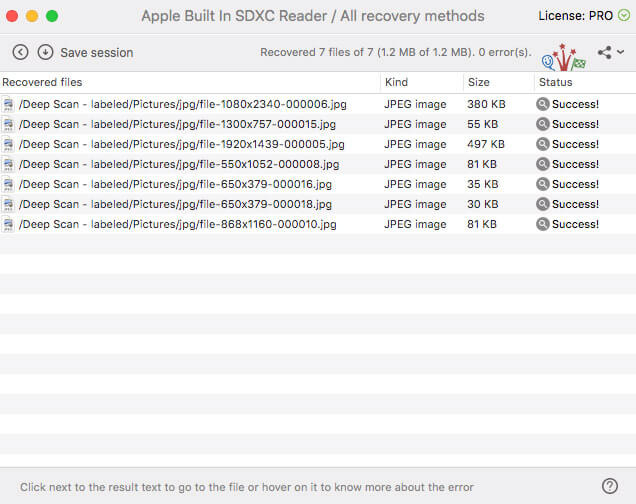The height and width of the screenshot is (504, 636).
Task: Click the file icon of file-550x1052-000008.jpg
Action: [x=8, y=164]
